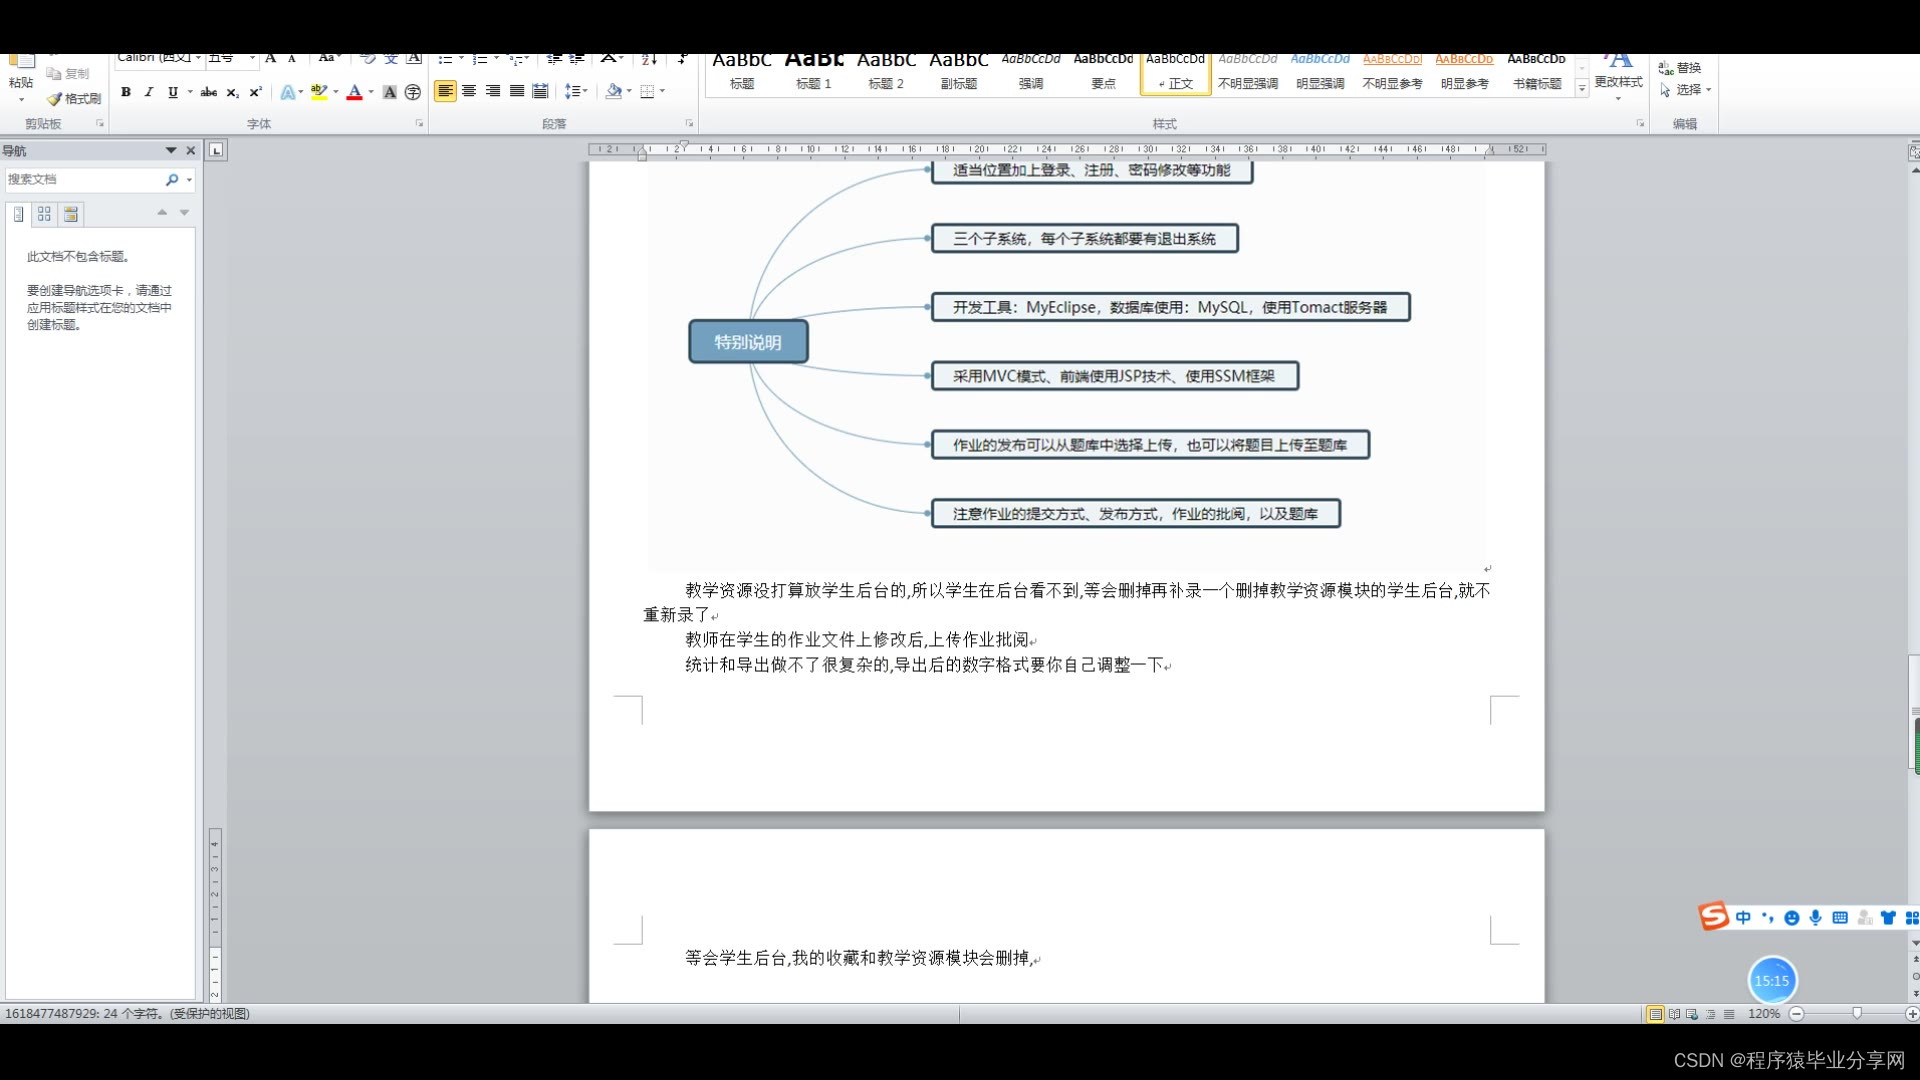
Task: Click the character shading icon
Action: point(390,92)
